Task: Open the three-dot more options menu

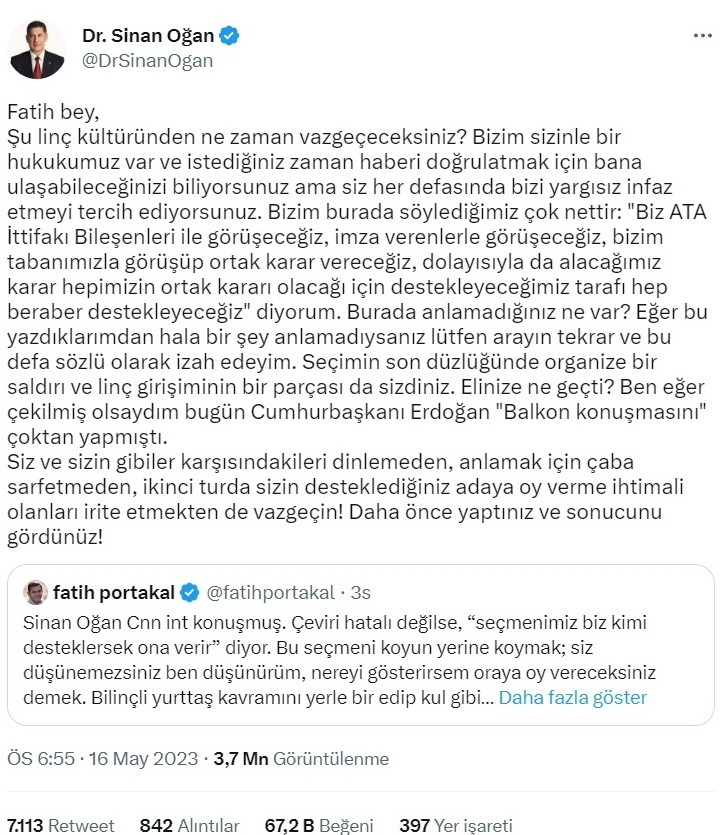Action: coord(703,36)
